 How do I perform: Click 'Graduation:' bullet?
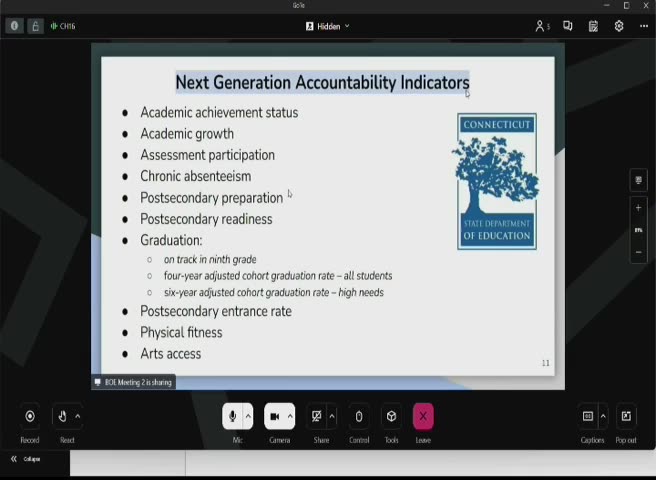tap(171, 240)
